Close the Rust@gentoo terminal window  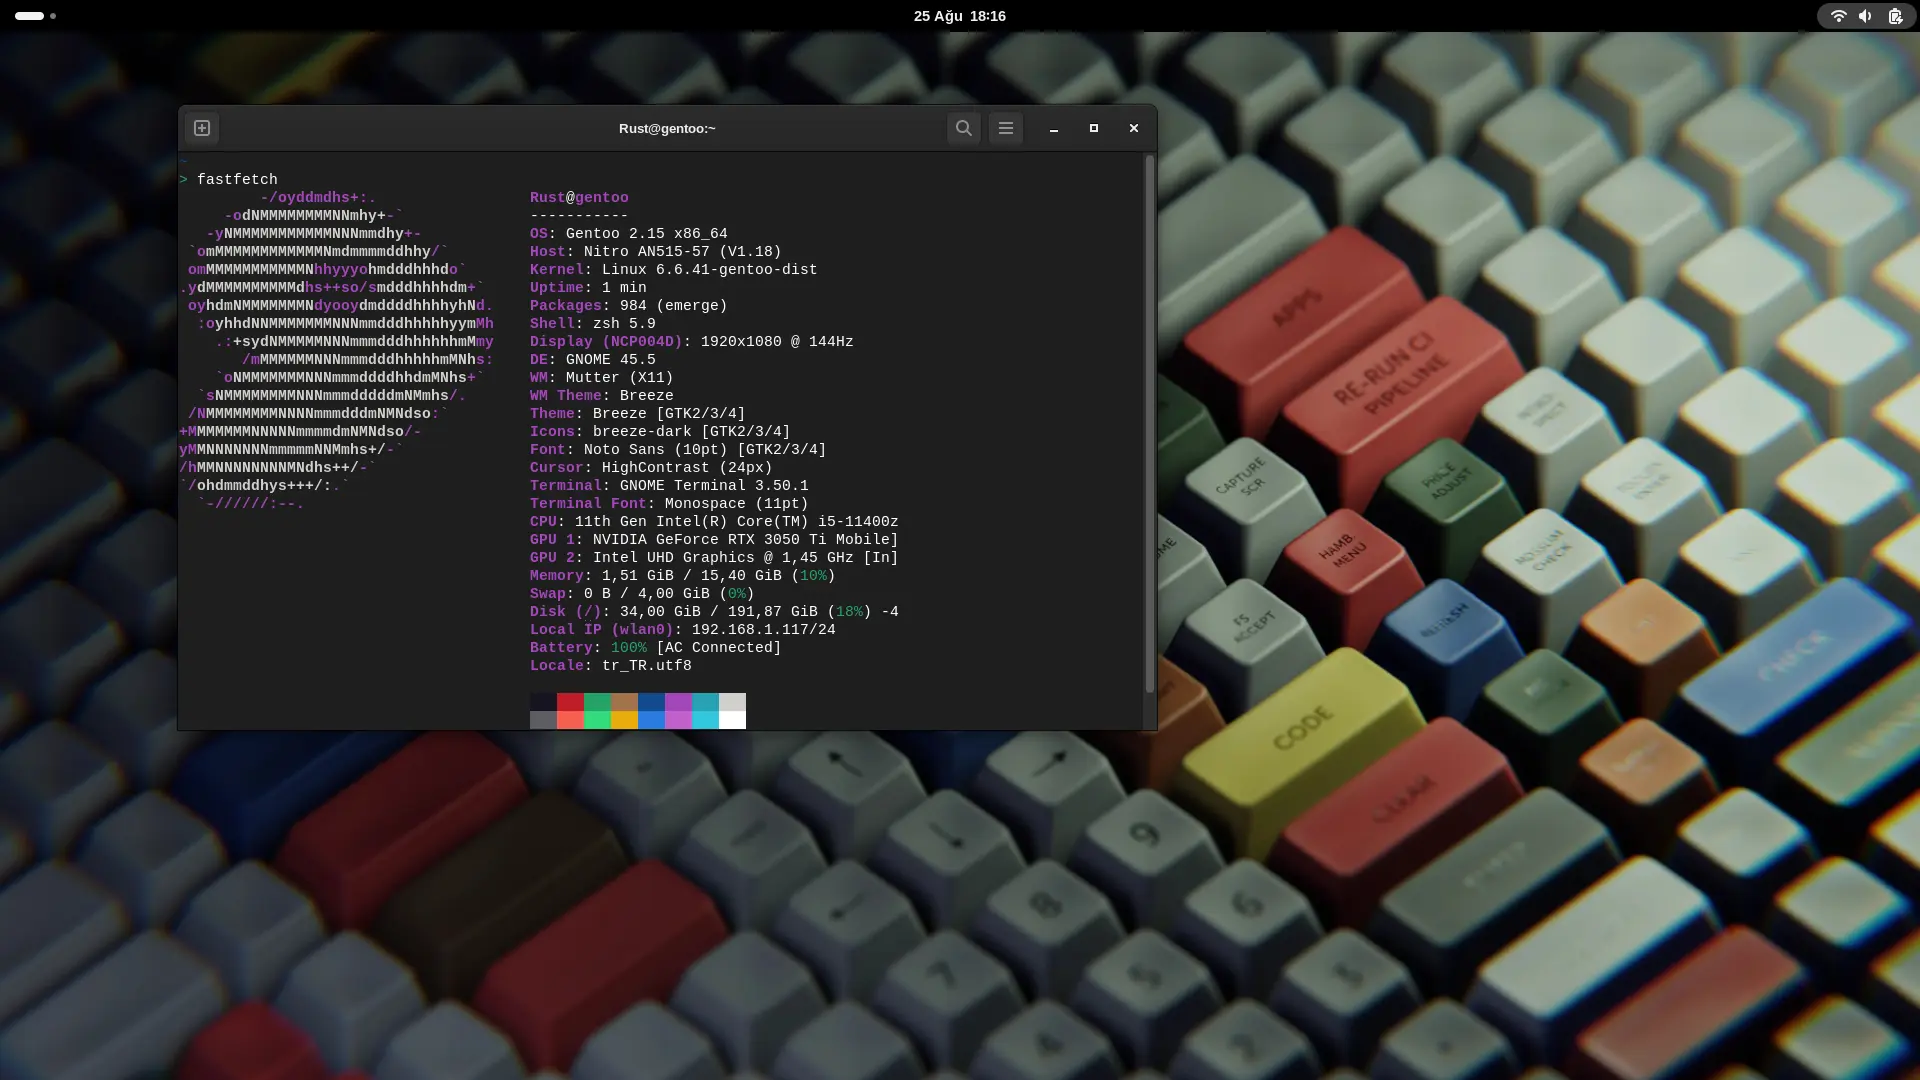click(x=1134, y=128)
